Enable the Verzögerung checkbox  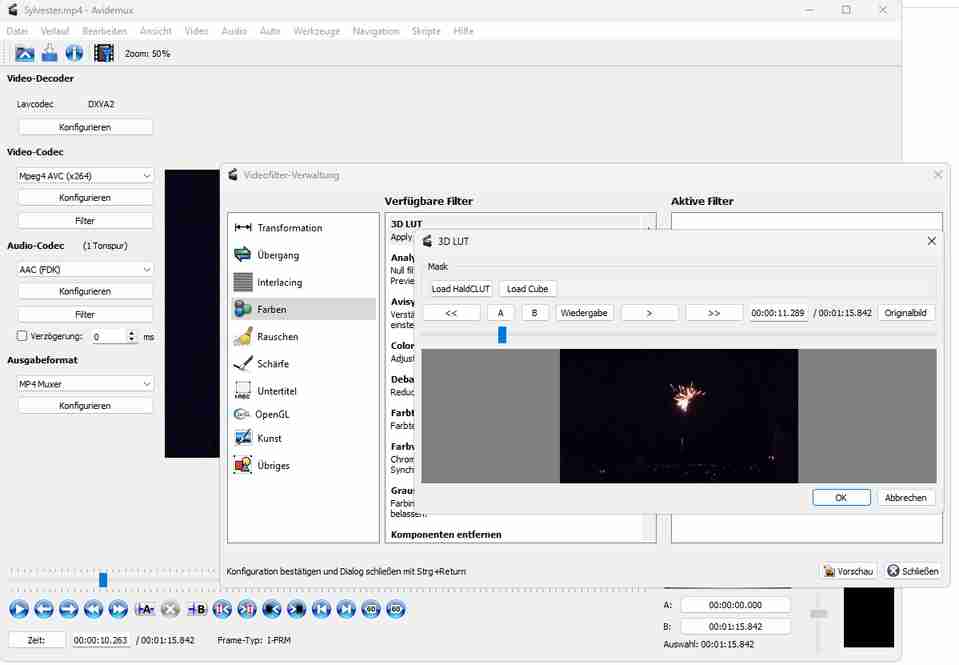click(x=23, y=337)
